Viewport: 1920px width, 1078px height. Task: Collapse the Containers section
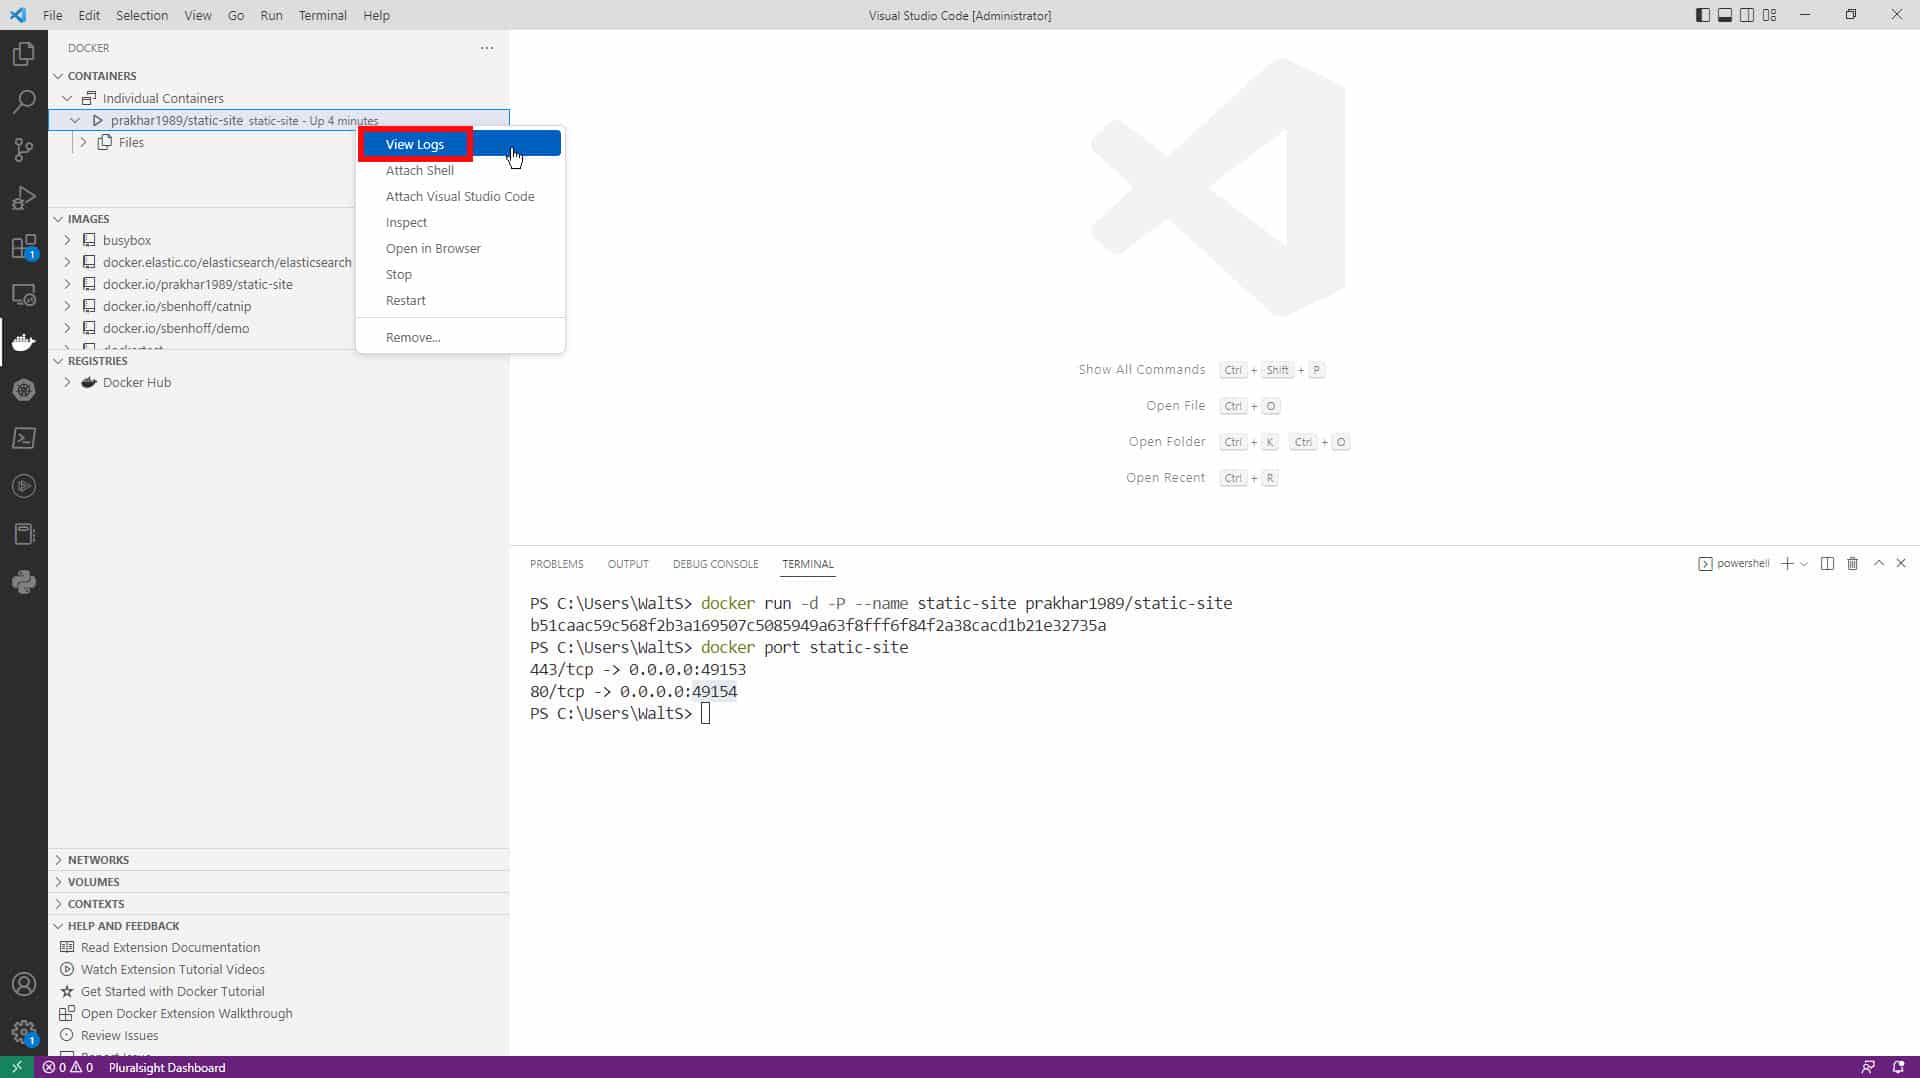click(x=59, y=75)
